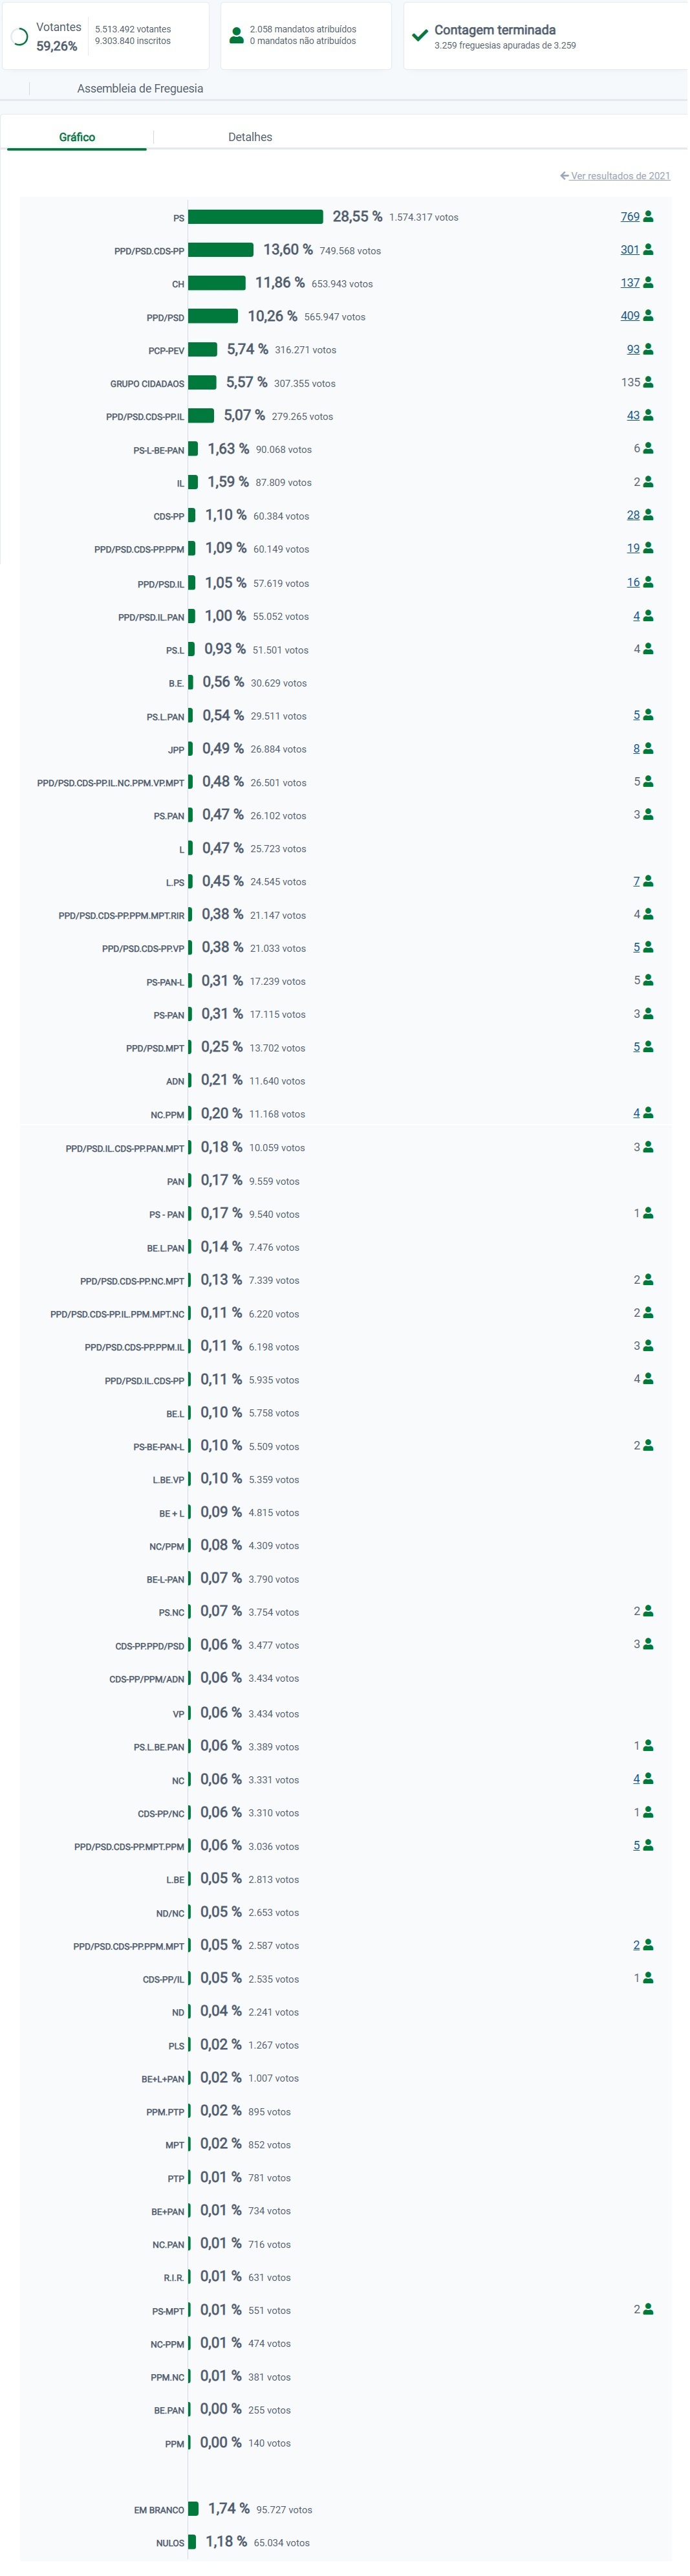Viewport: 690px width, 2576px height.
Task: Click the Assembleia de Freguesia heading
Action: click(x=140, y=88)
